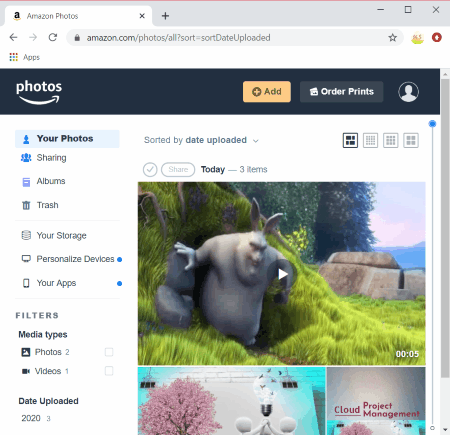Open the Sorted by date uploaded dropdown
The height and width of the screenshot is (435, 450).
[201, 140]
